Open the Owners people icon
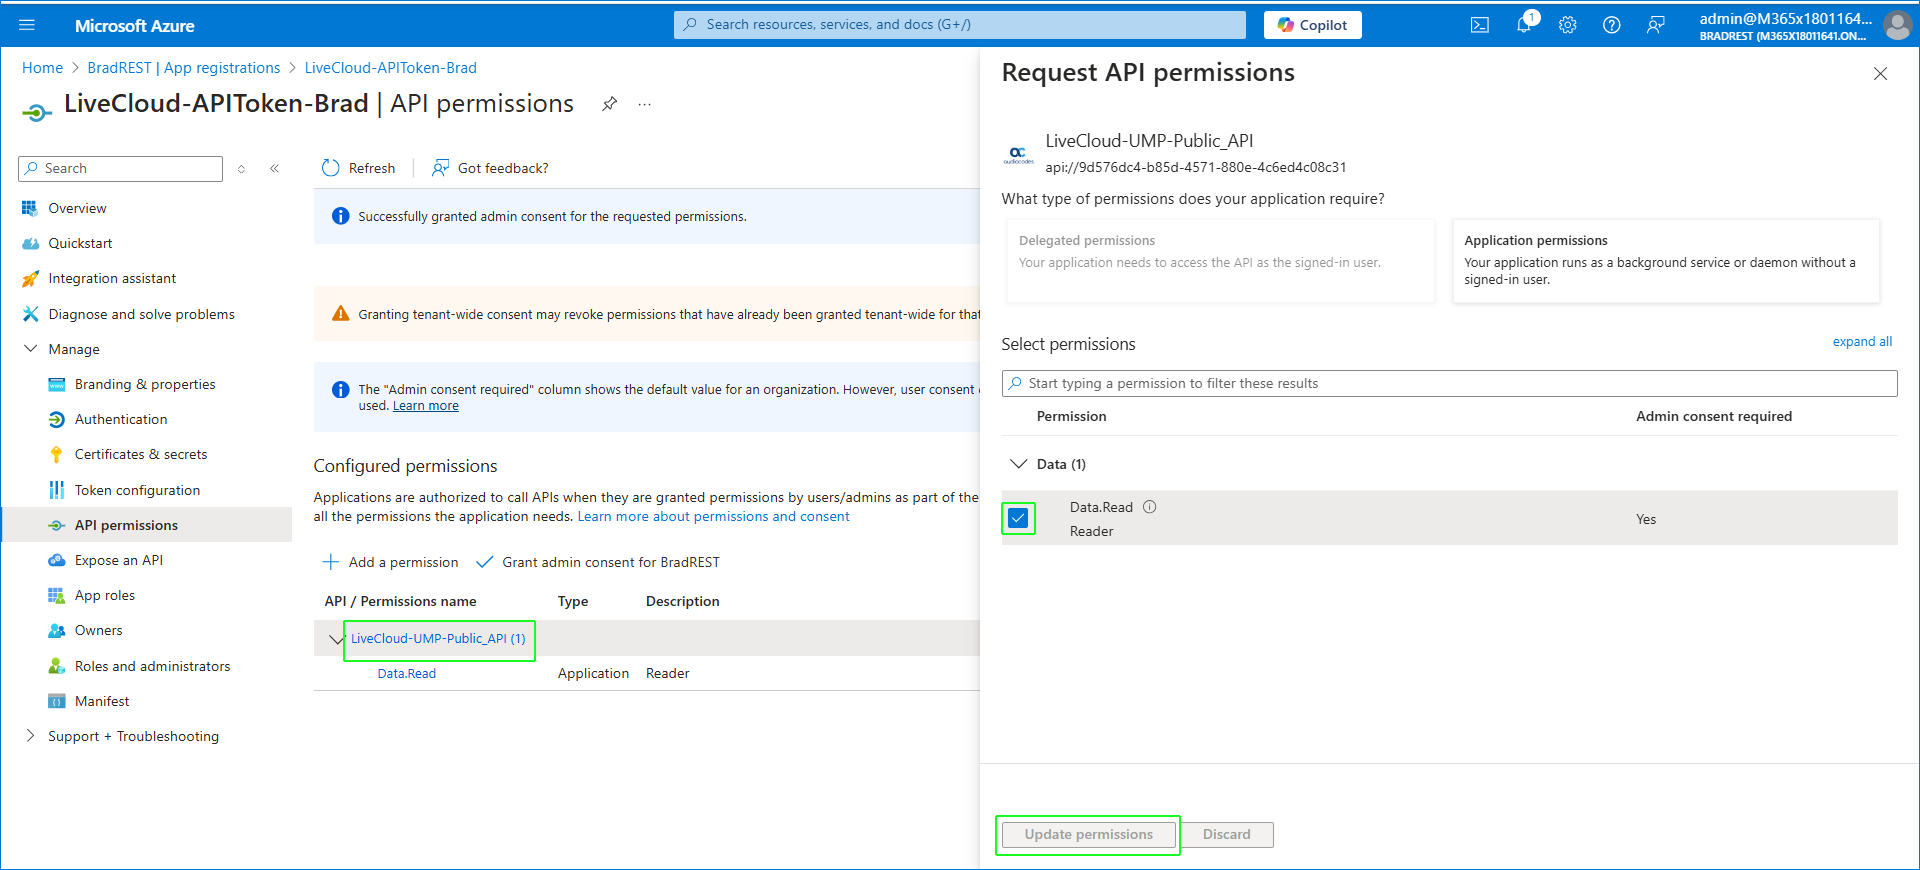This screenshot has width=1920, height=870. [57, 630]
